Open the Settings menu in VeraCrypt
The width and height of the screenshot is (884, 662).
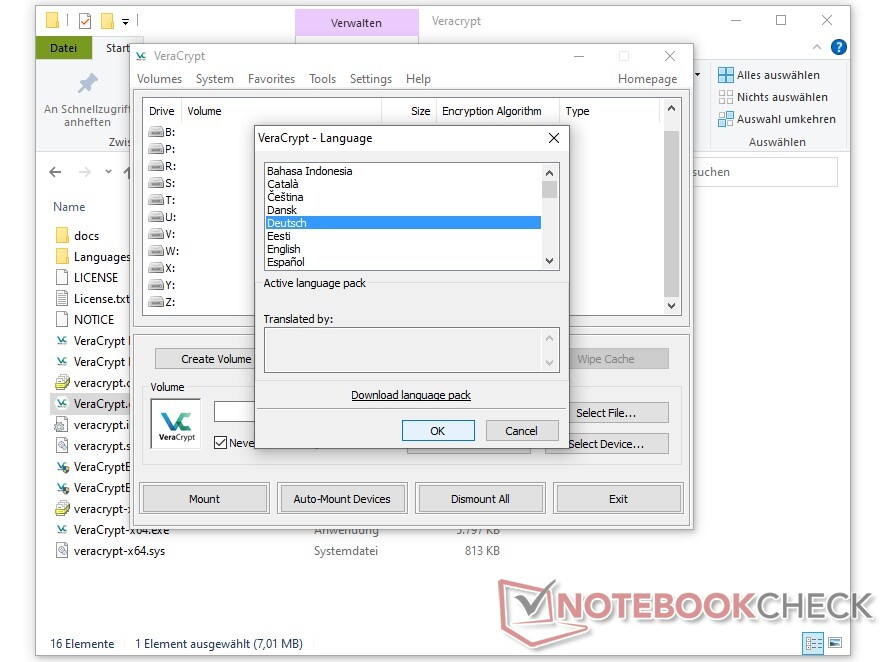coord(370,79)
